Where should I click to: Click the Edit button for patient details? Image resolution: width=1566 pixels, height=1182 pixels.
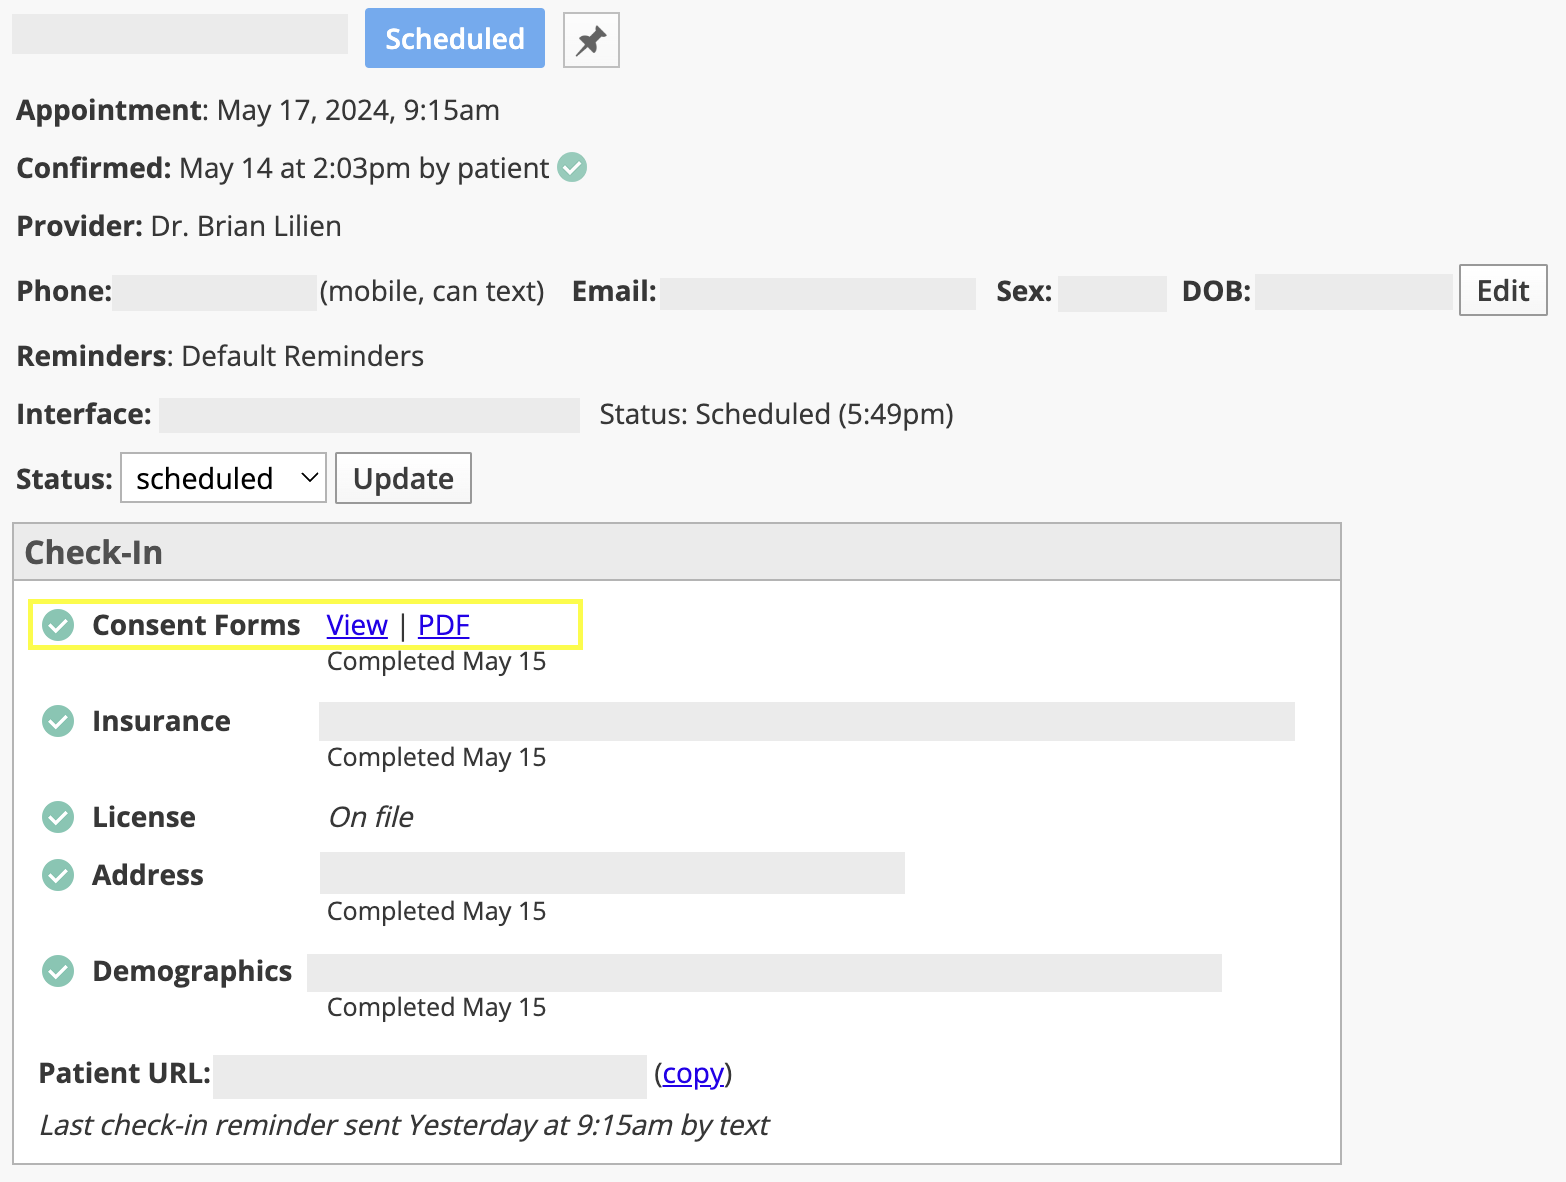click(x=1502, y=290)
